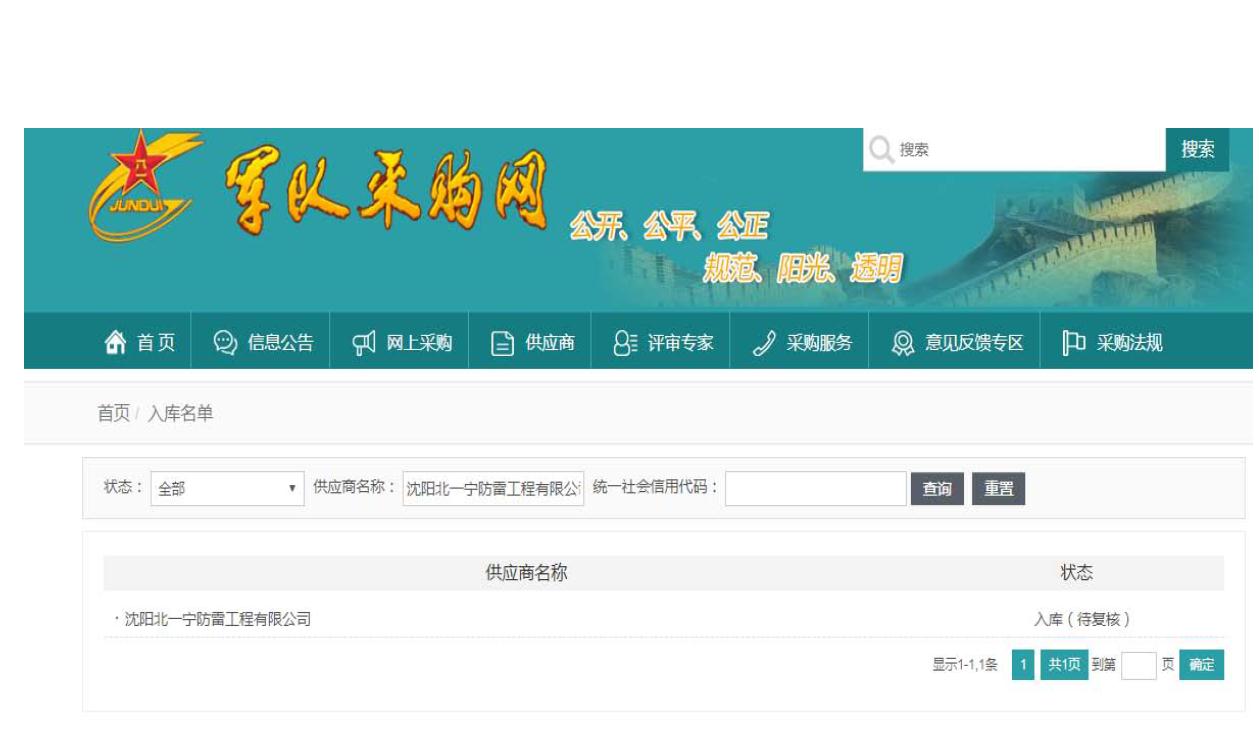This screenshot has width=1259, height=743.
Task: Click the 供应商名称 input field
Action: tap(493, 489)
